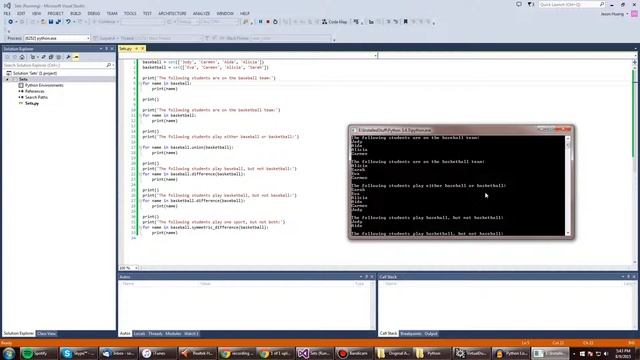Image resolution: width=640 pixels, height=360 pixels.
Task: Switch to the Call Stack tab
Action: 388,333
